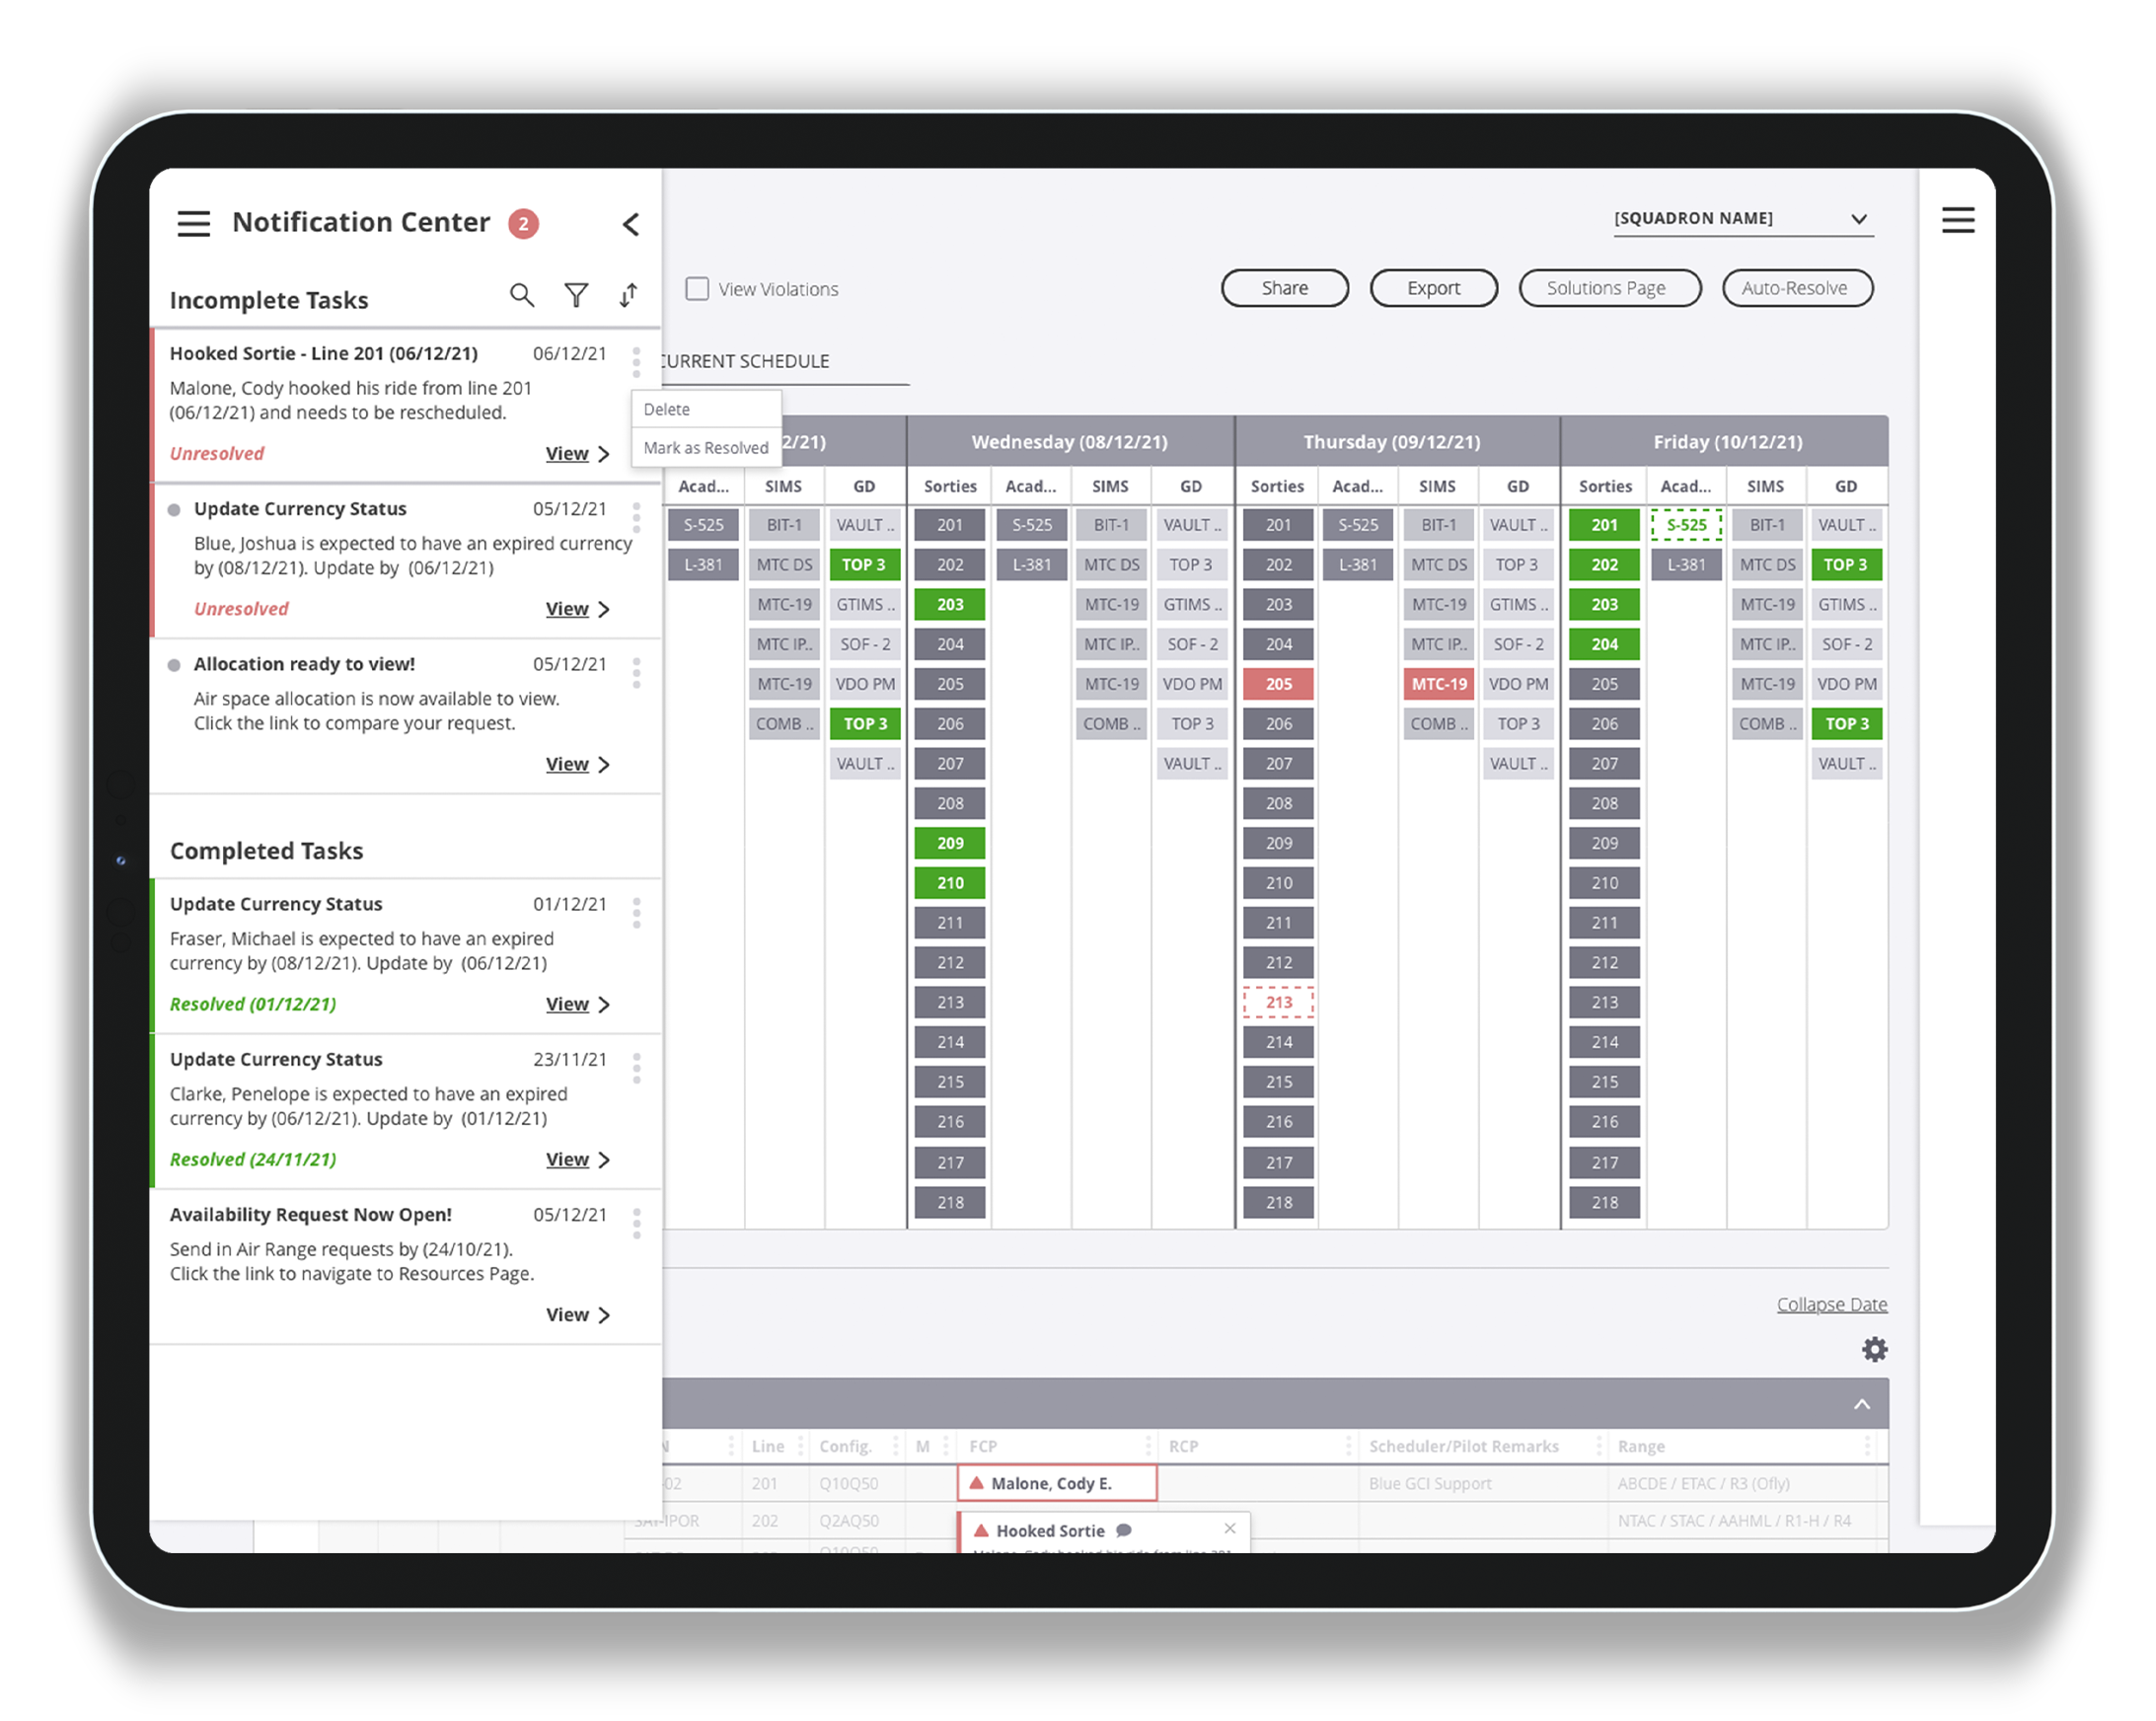The height and width of the screenshot is (1721, 2156).
Task: Search the incomplete tasks
Action: pos(521,295)
